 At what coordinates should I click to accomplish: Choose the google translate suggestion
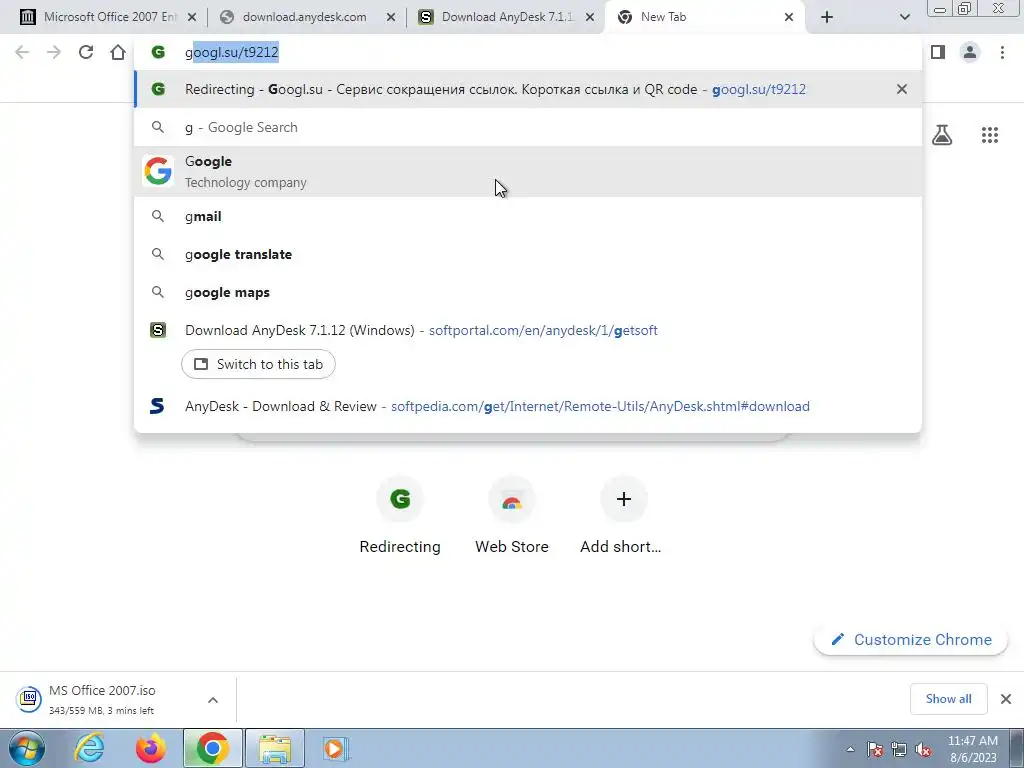(x=528, y=254)
